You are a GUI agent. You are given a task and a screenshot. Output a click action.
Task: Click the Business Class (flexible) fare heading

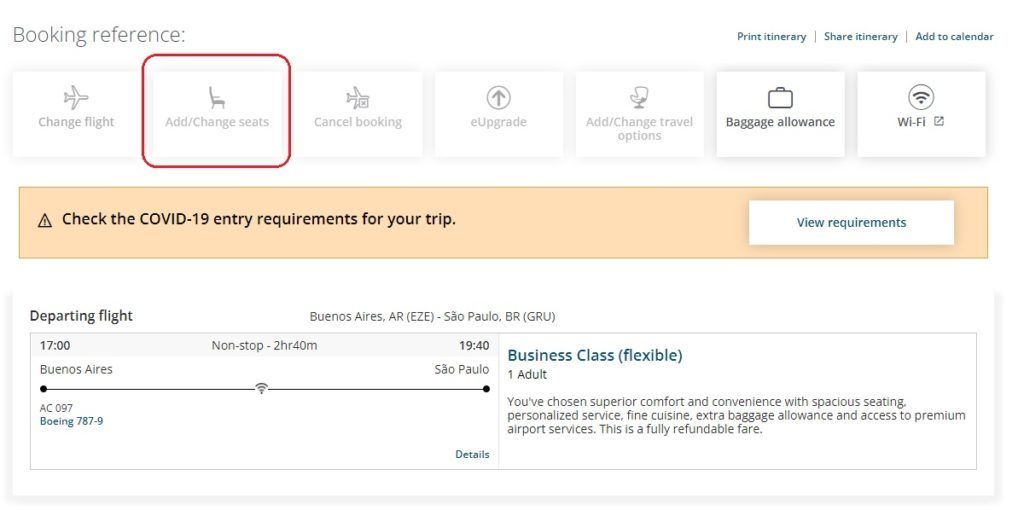point(594,355)
